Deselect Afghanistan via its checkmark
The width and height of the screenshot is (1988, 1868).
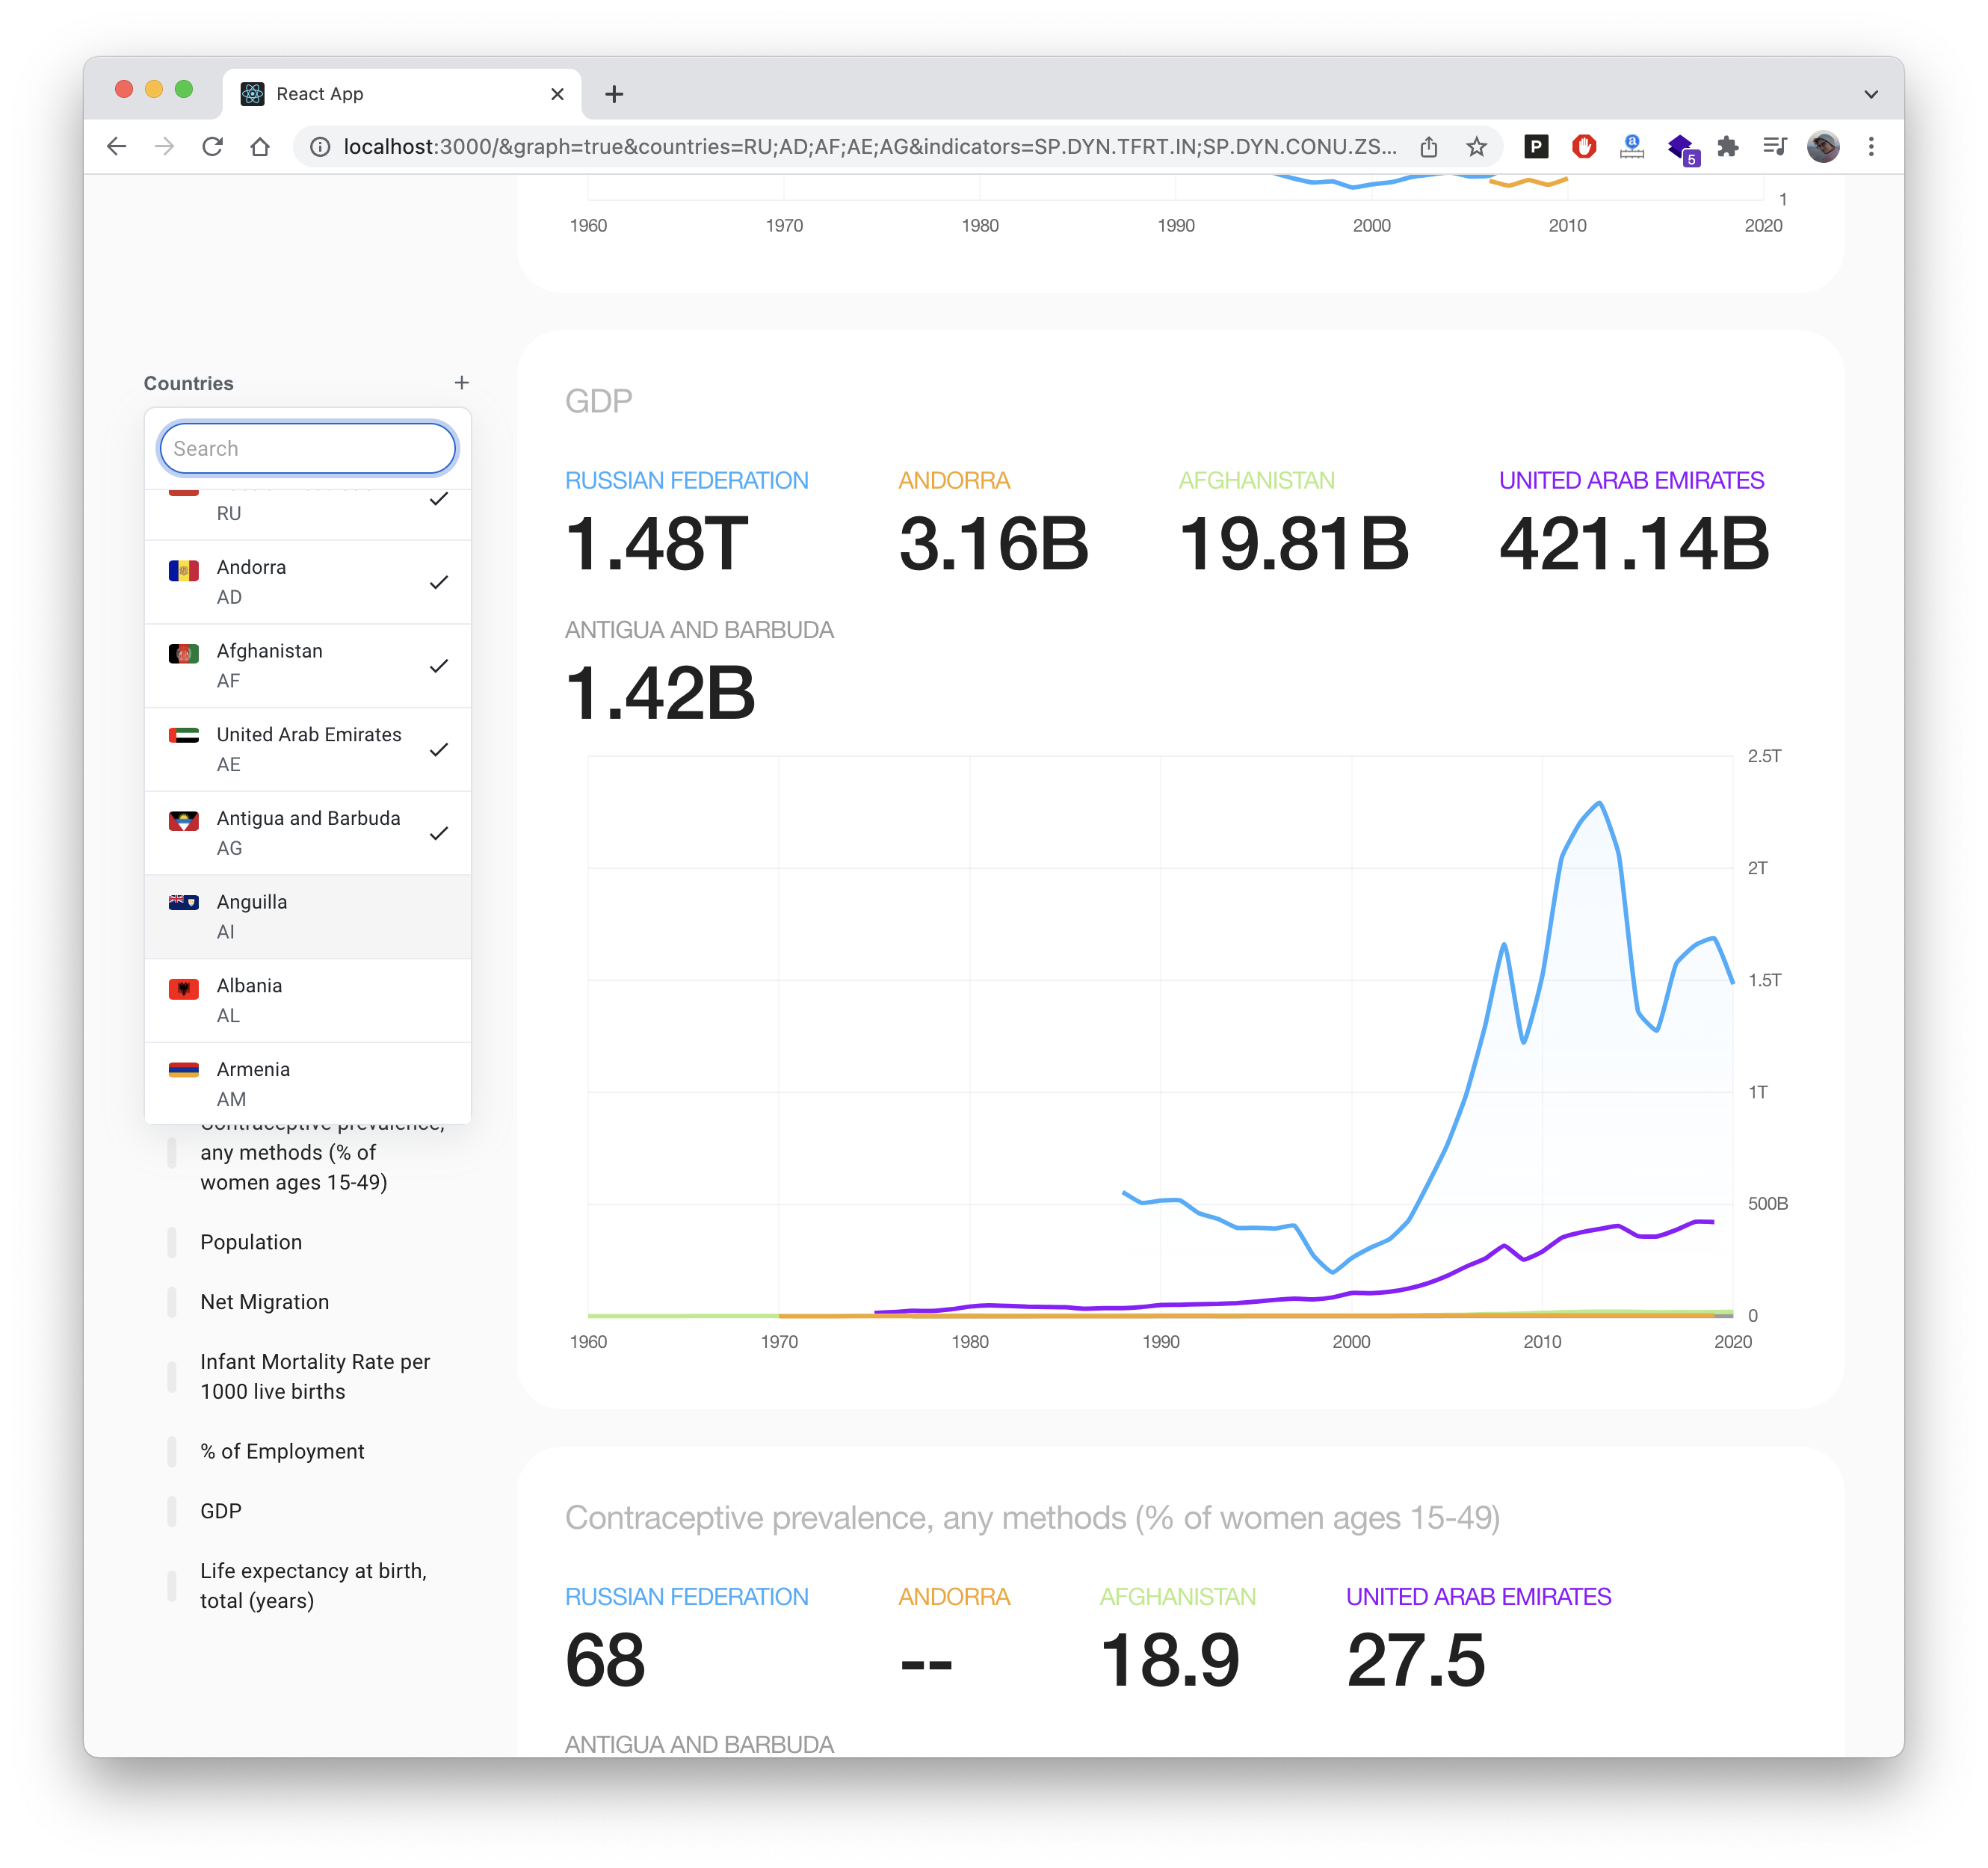tap(438, 665)
